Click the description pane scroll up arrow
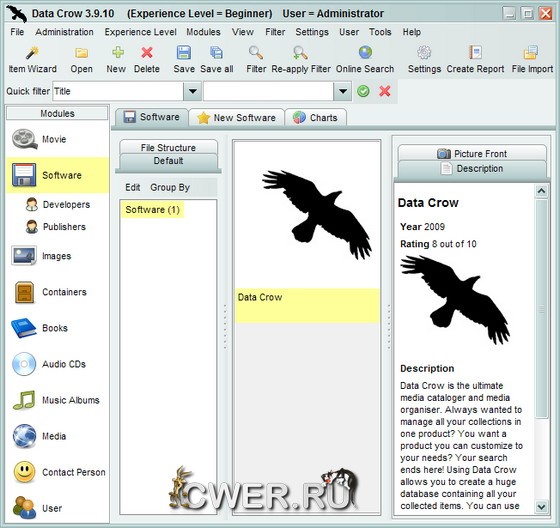 (541, 191)
